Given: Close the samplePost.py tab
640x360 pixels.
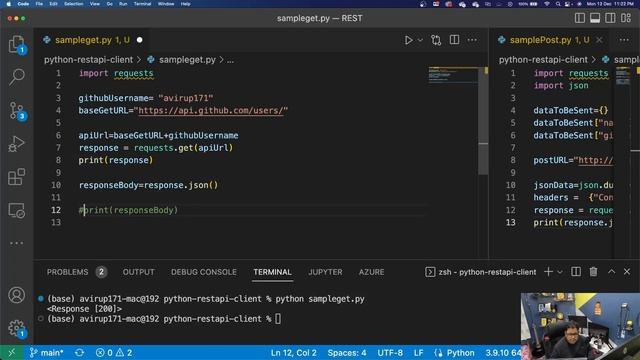Looking at the screenshot, I should 599,40.
